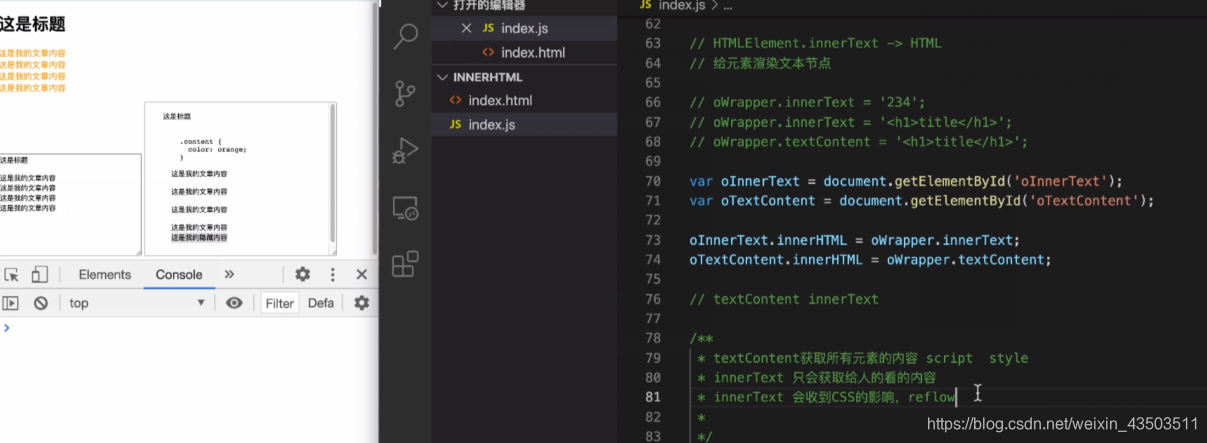This screenshot has width=1207, height=443.
Task: Open the 'top' JavaScript context dropdown
Action: pyautogui.click(x=137, y=303)
